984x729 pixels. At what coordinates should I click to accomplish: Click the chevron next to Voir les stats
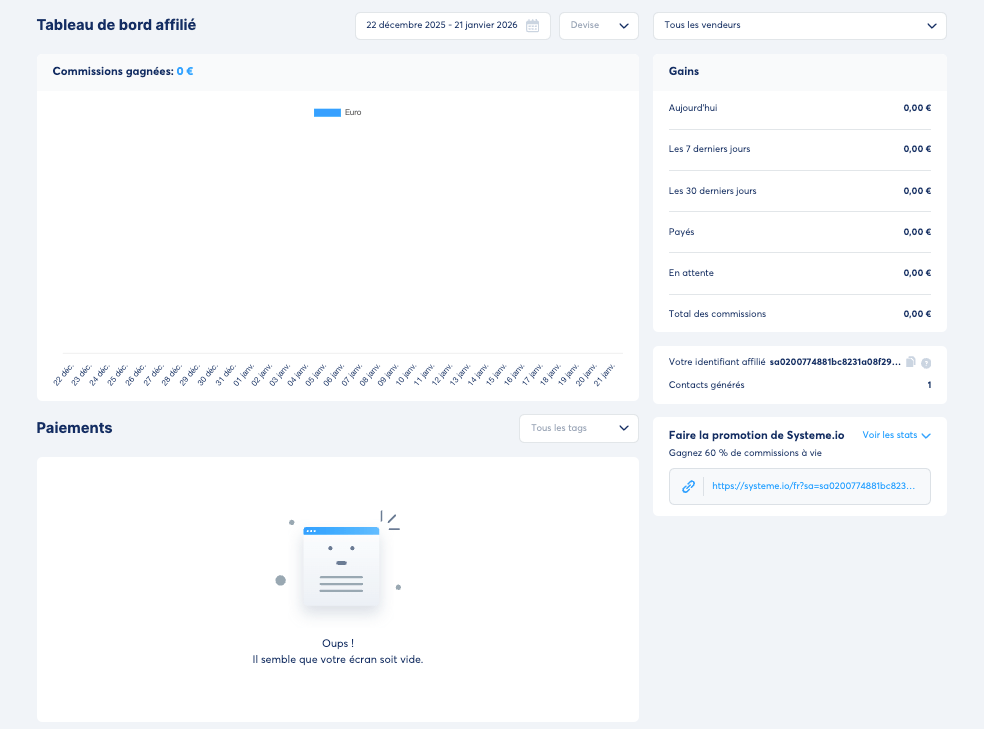coord(926,436)
